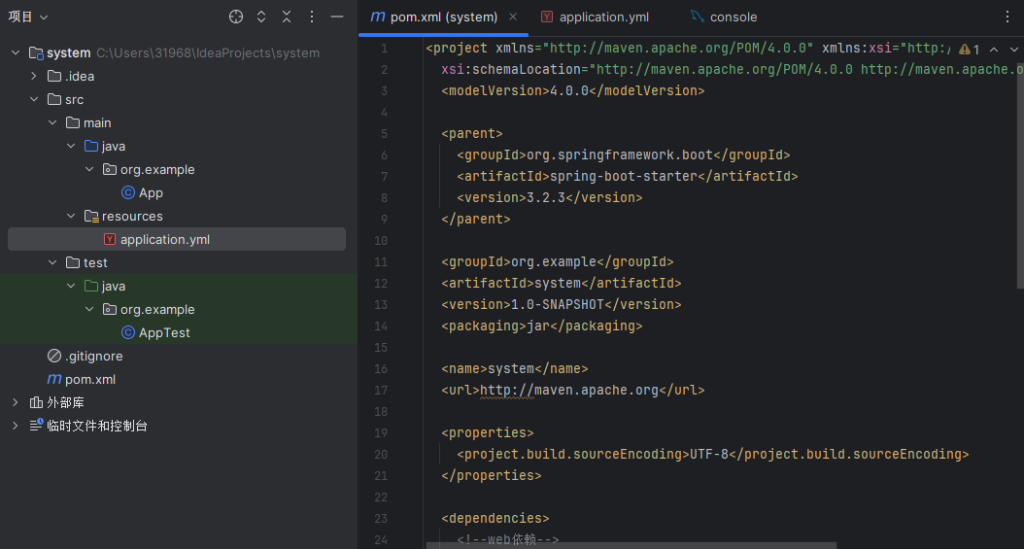This screenshot has height=549, width=1024.
Task: Collapse the resources folder
Action: (x=70, y=216)
